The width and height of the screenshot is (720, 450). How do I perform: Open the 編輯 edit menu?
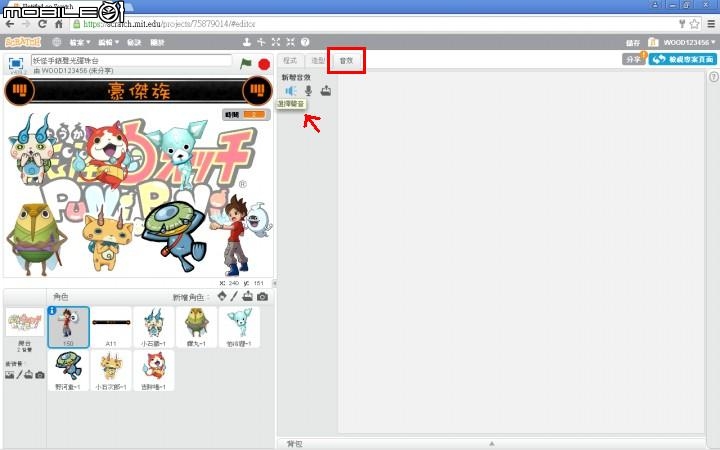108,42
